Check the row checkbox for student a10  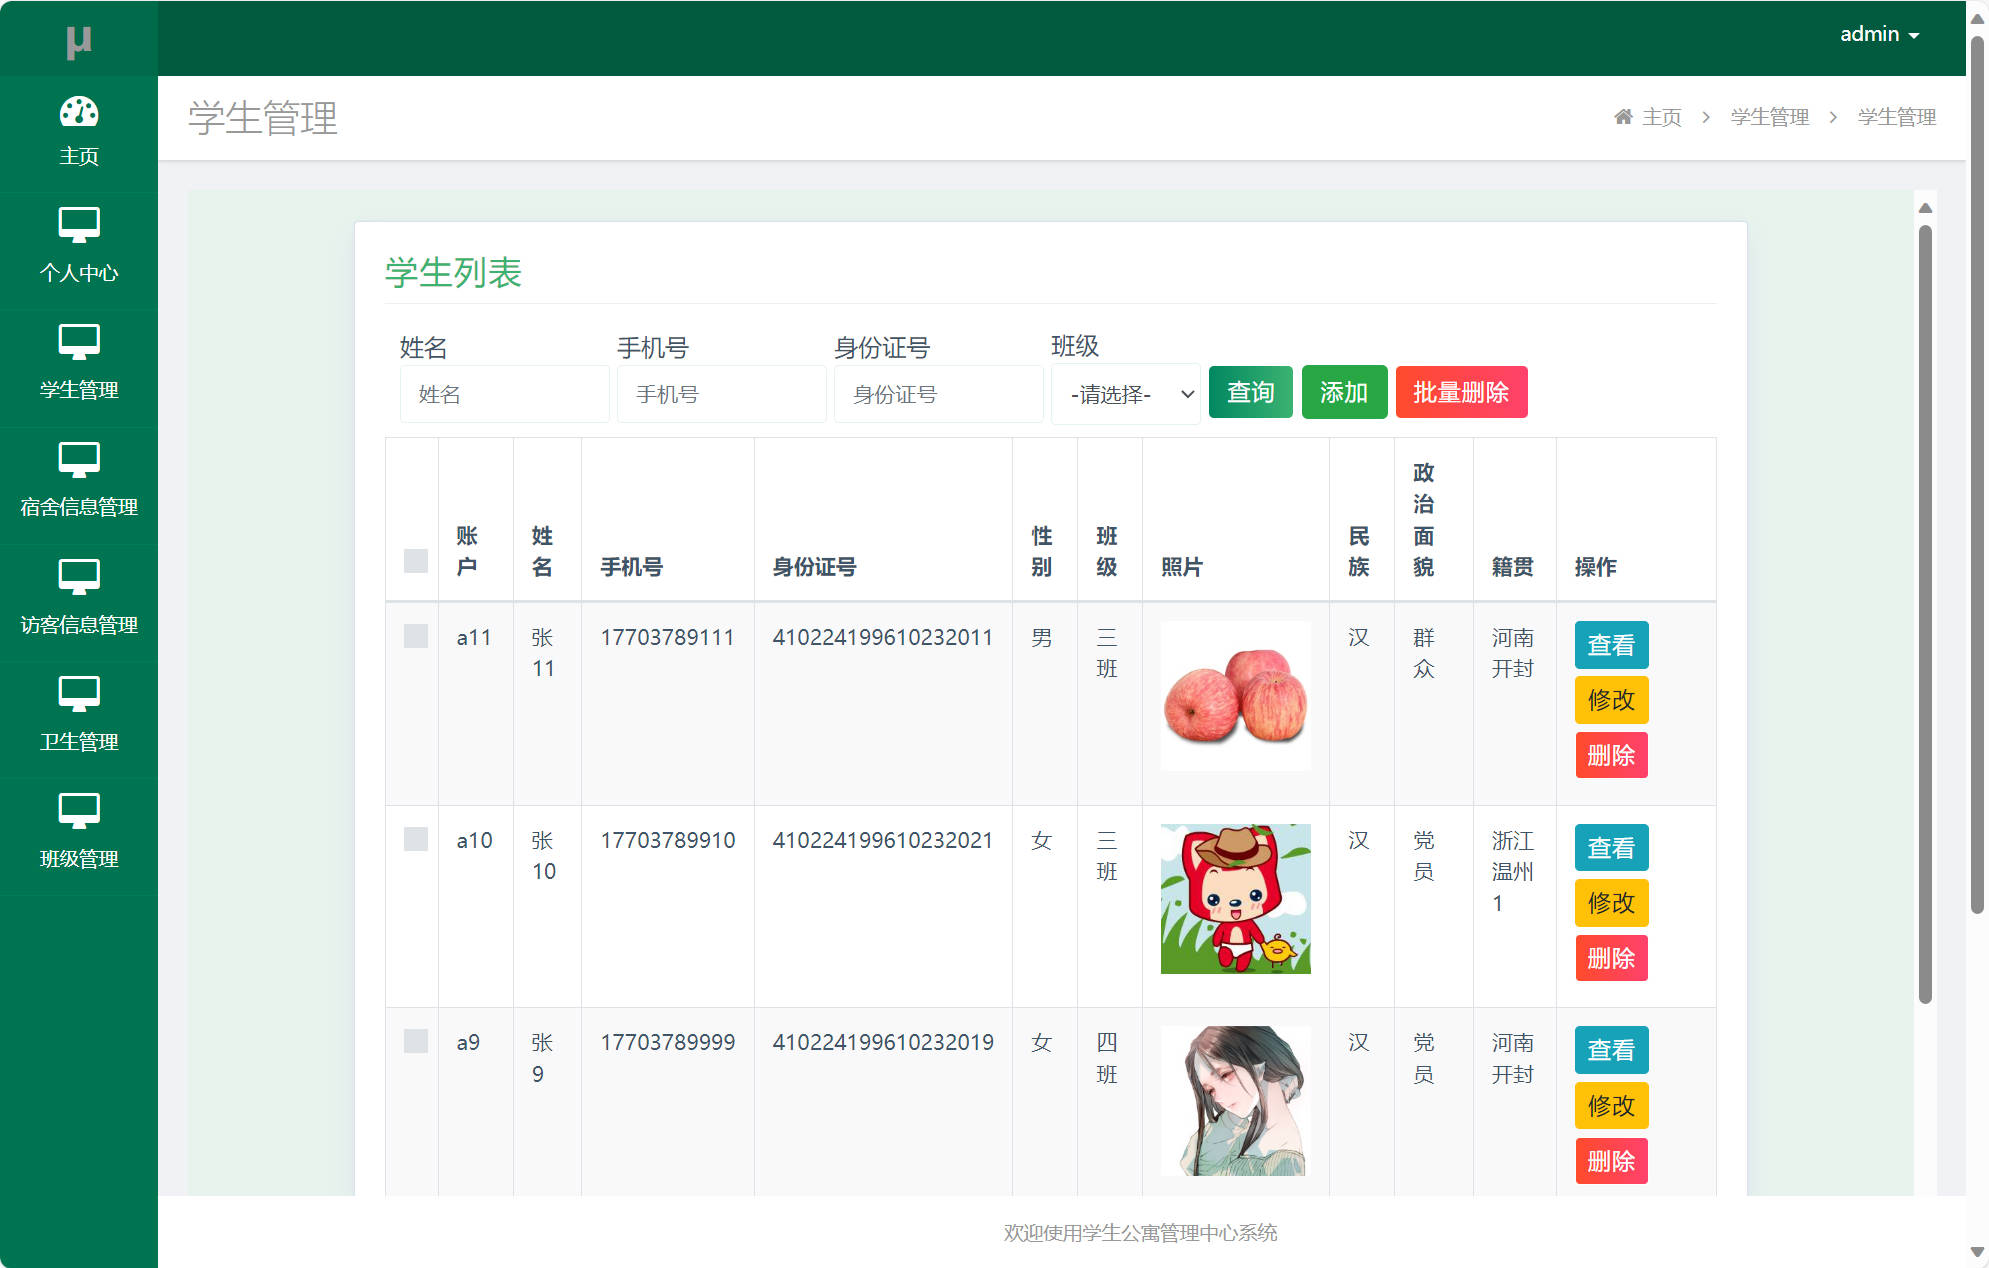pyautogui.click(x=414, y=840)
